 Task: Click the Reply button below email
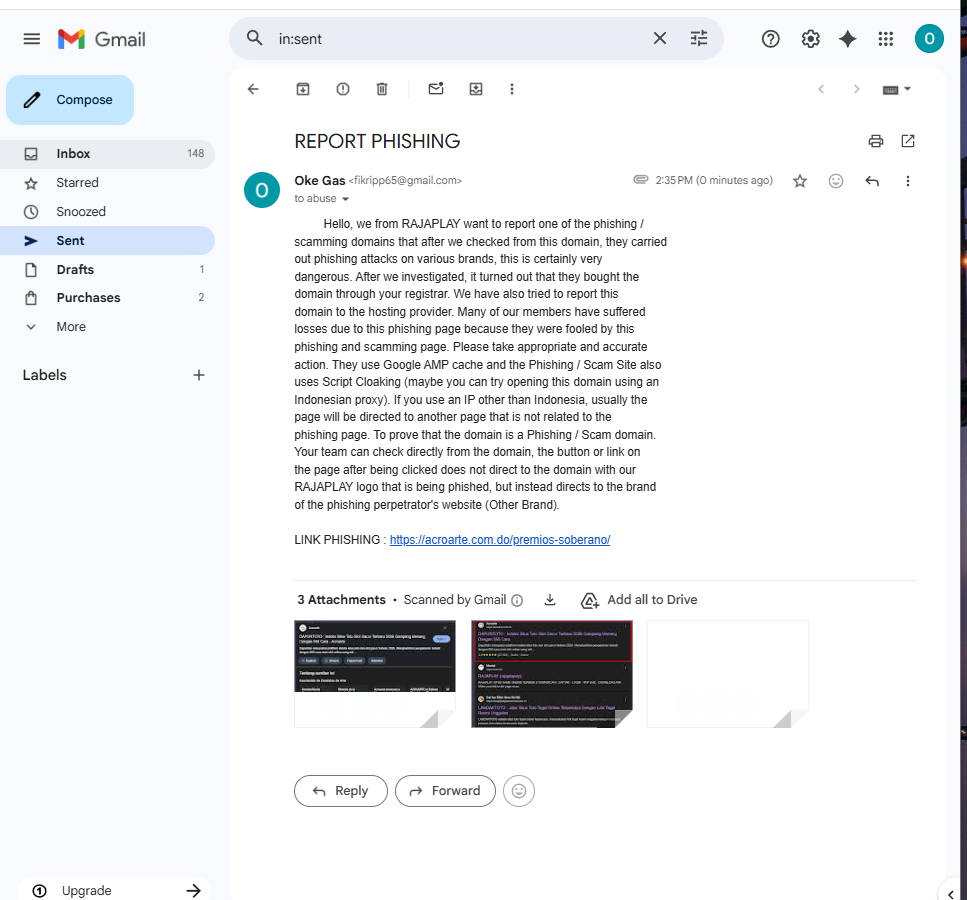[340, 791]
